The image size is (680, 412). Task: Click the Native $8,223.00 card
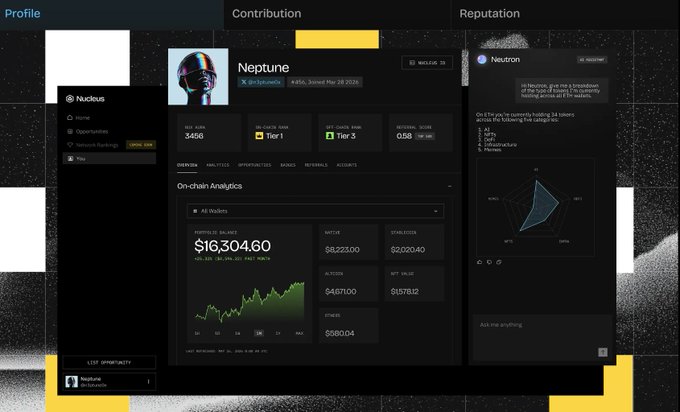pyautogui.click(x=349, y=242)
